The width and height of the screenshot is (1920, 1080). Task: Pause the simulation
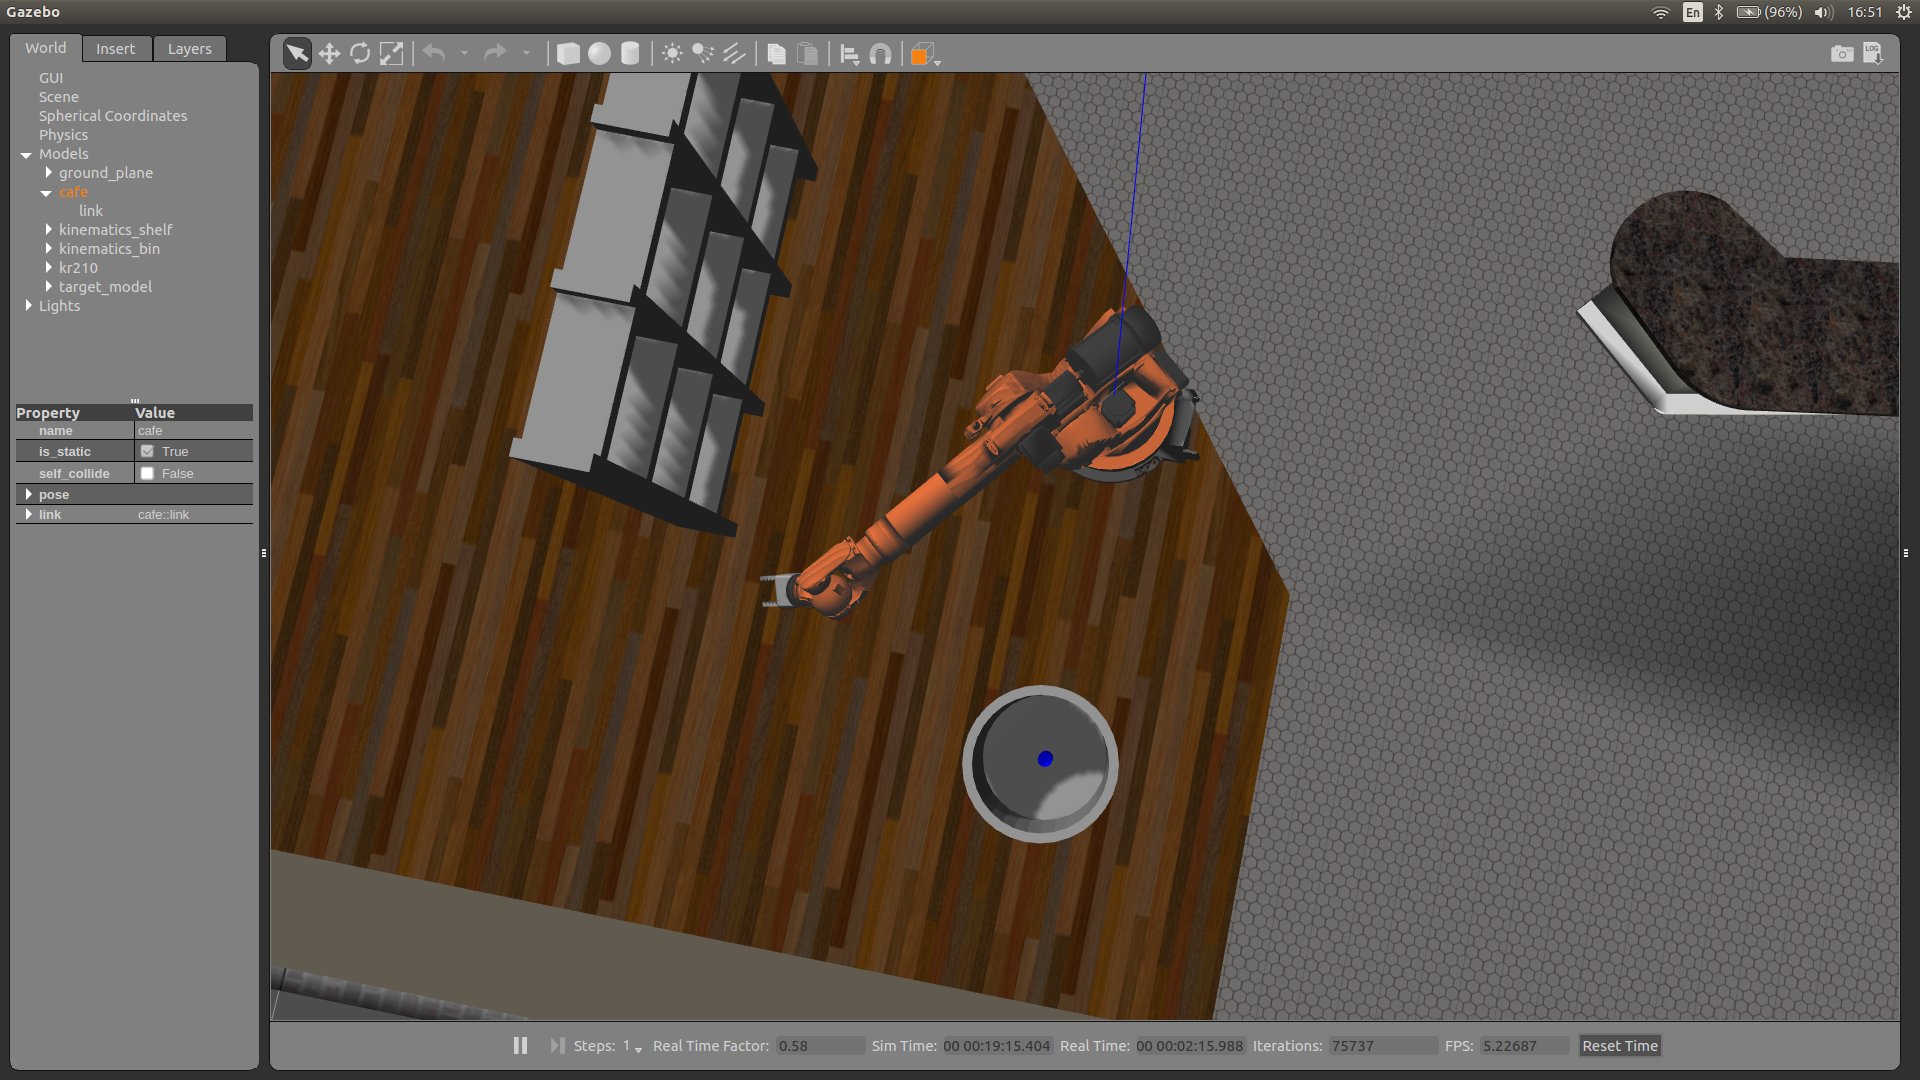(x=520, y=1045)
